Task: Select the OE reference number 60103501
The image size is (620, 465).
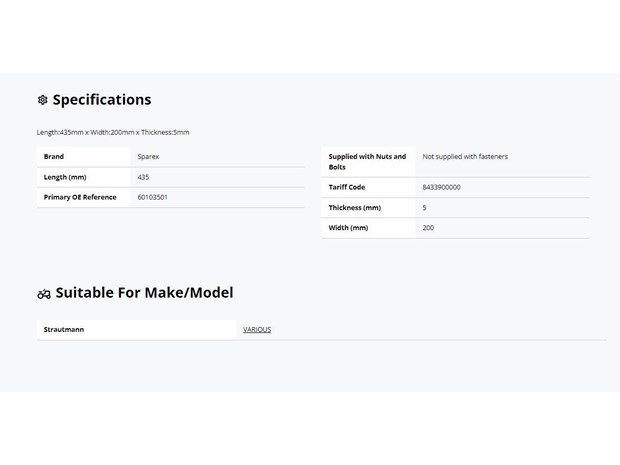Action: pos(153,197)
